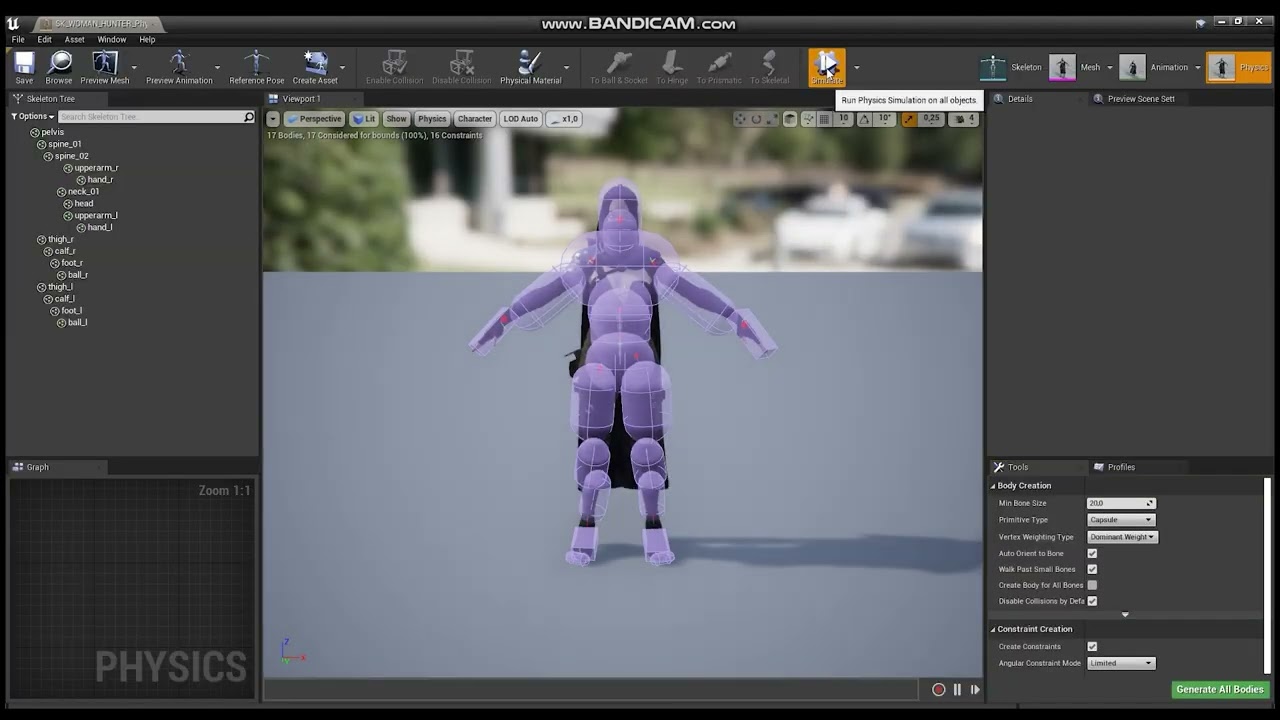Collapse the Constraint Creation section

pyautogui.click(x=994, y=629)
